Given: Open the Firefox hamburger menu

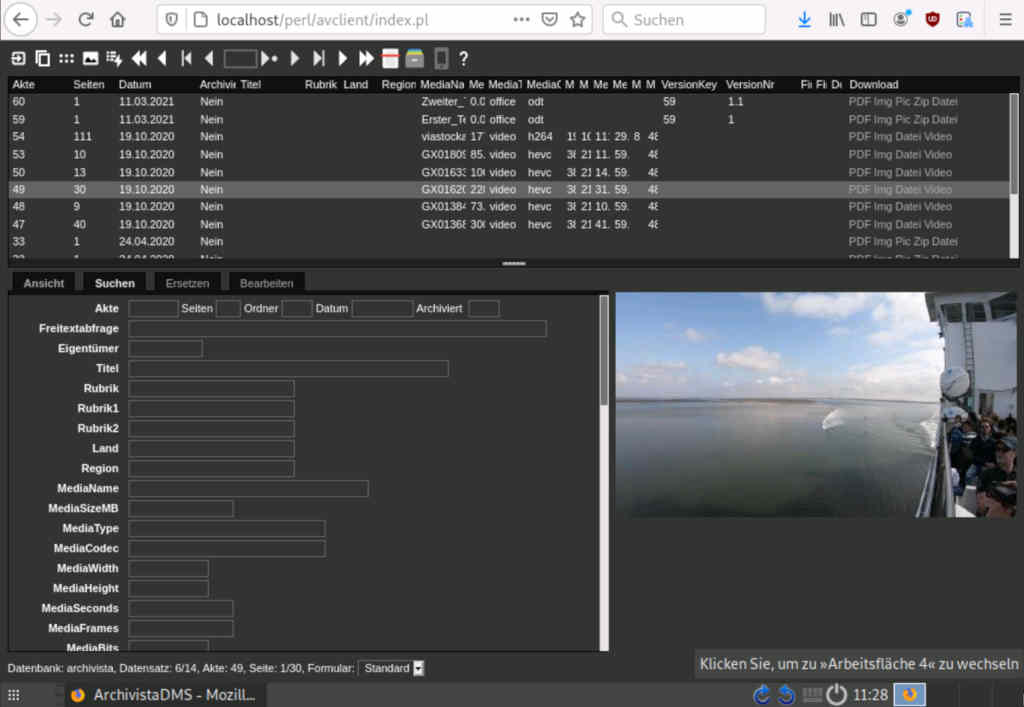Looking at the screenshot, I should point(1005,19).
